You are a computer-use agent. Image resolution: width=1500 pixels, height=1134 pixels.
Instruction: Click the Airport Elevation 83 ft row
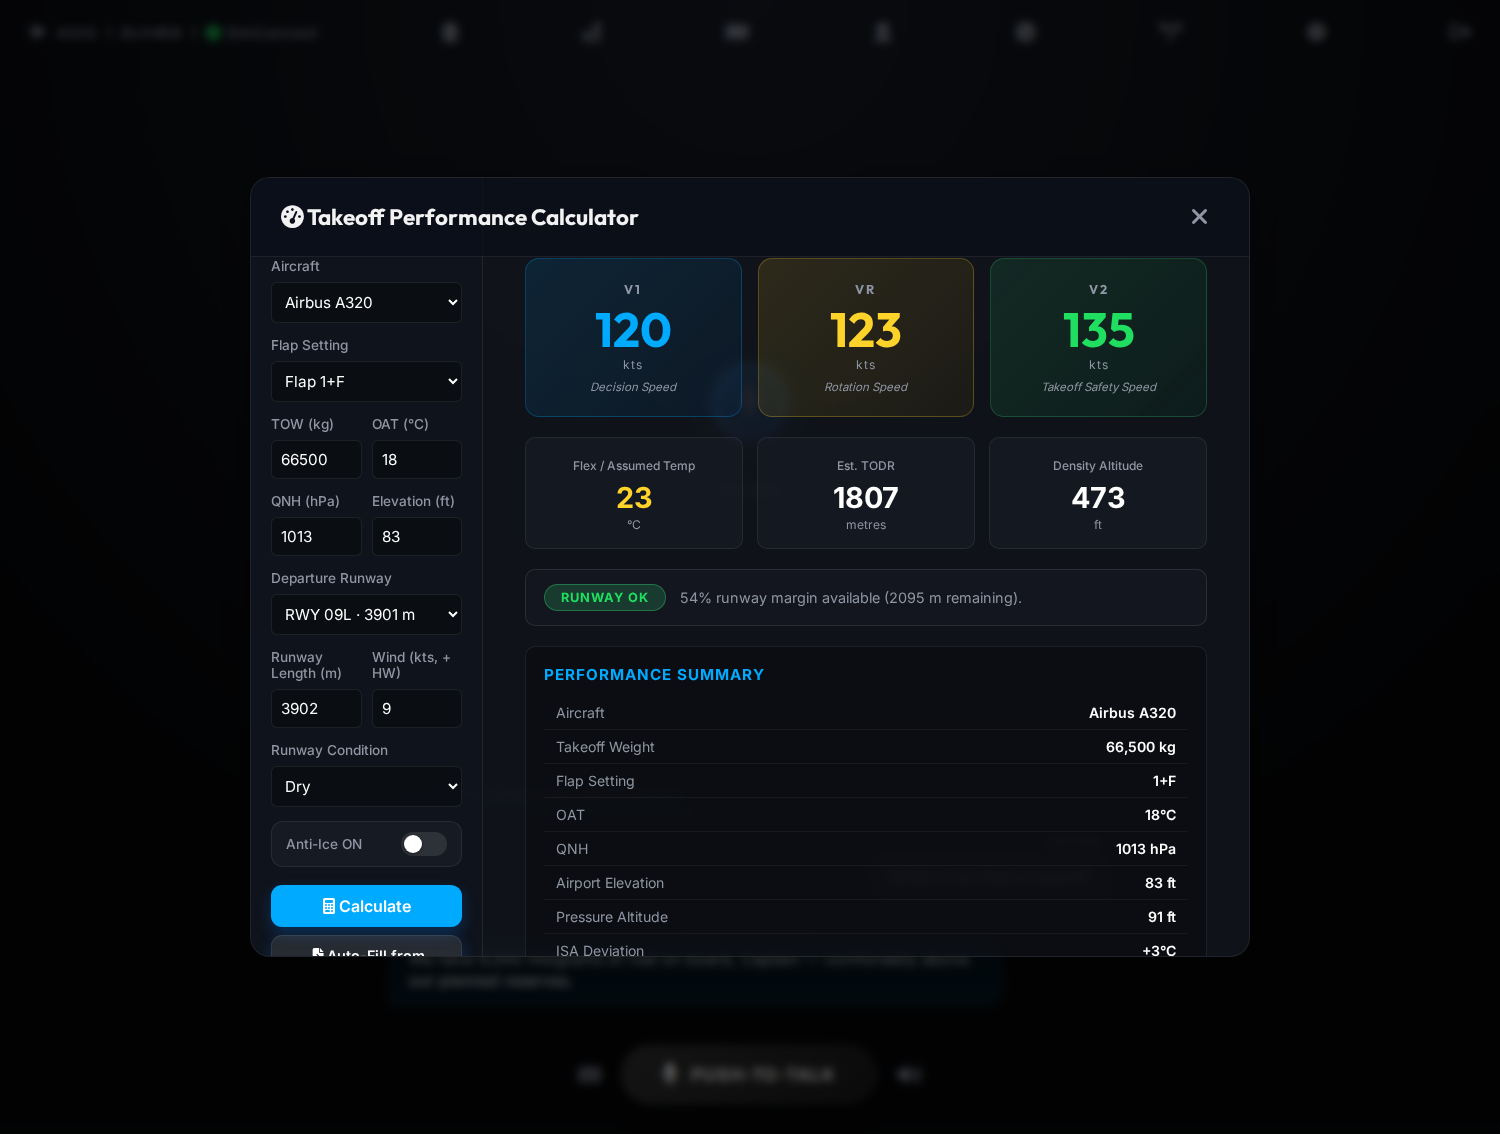866,883
